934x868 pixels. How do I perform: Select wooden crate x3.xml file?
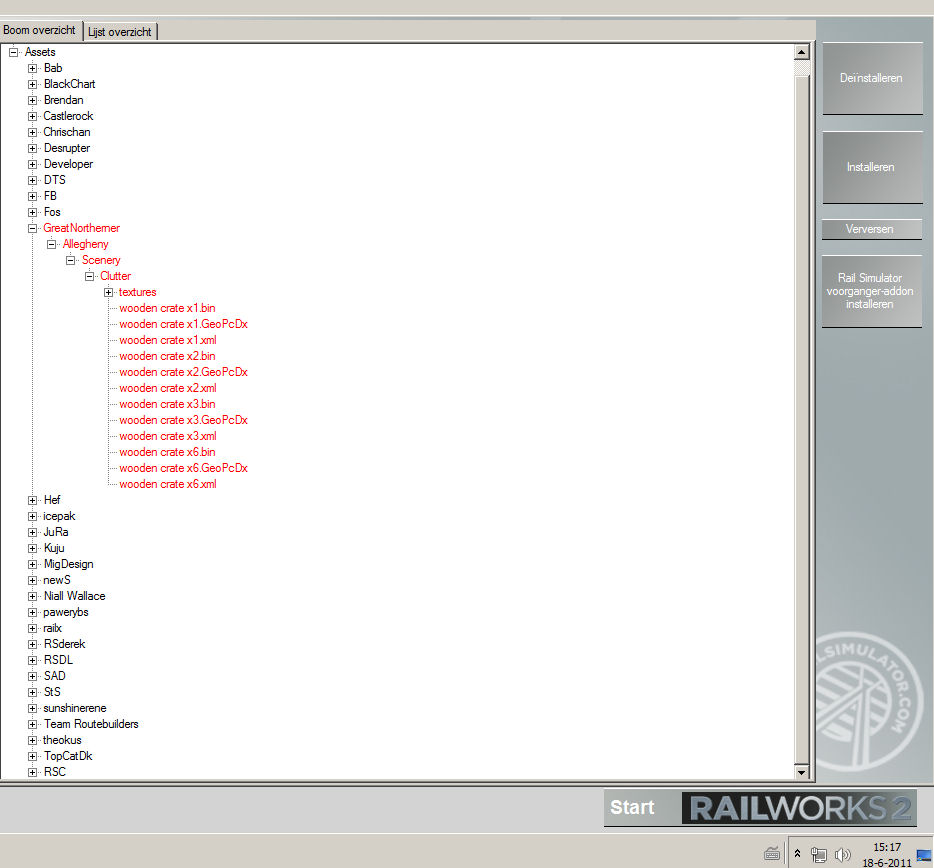(x=167, y=437)
